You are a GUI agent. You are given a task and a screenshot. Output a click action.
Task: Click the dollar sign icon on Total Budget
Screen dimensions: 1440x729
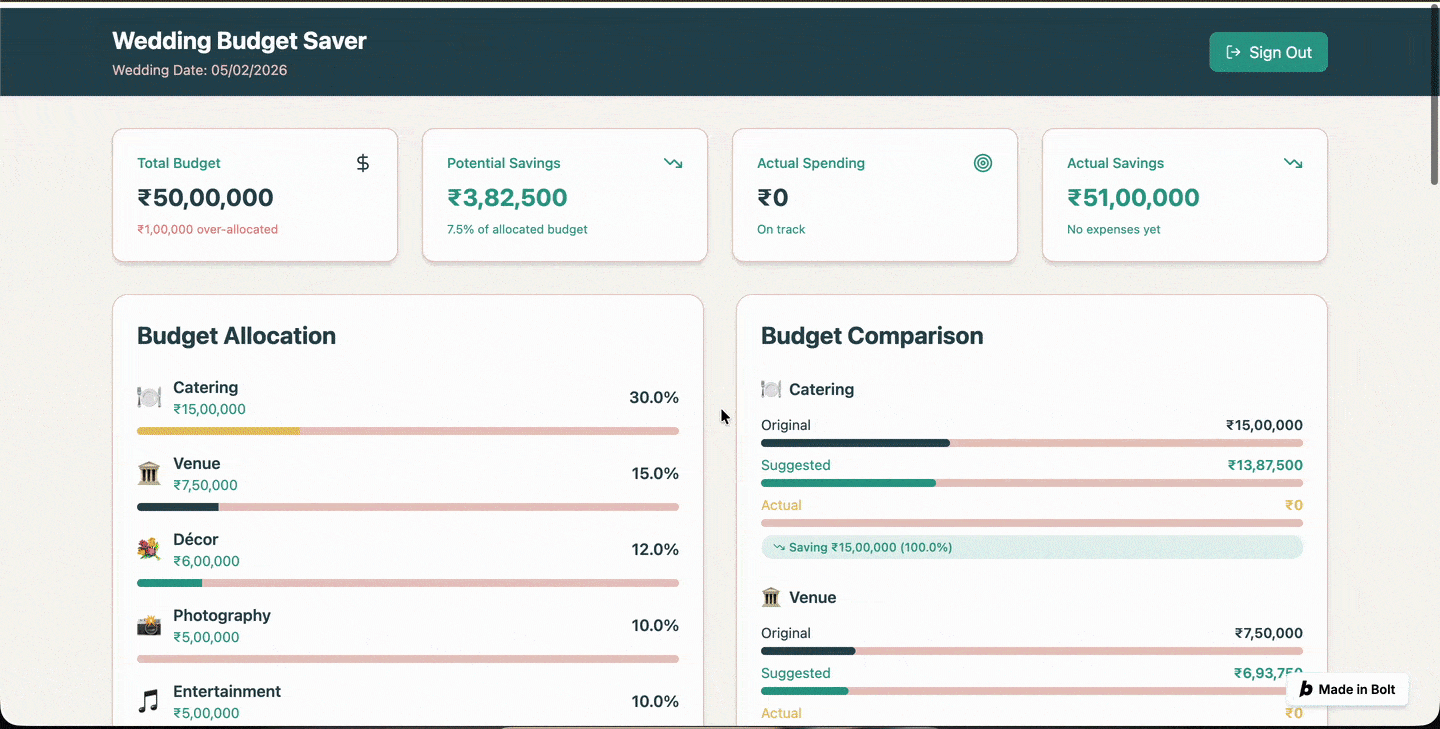(x=363, y=163)
